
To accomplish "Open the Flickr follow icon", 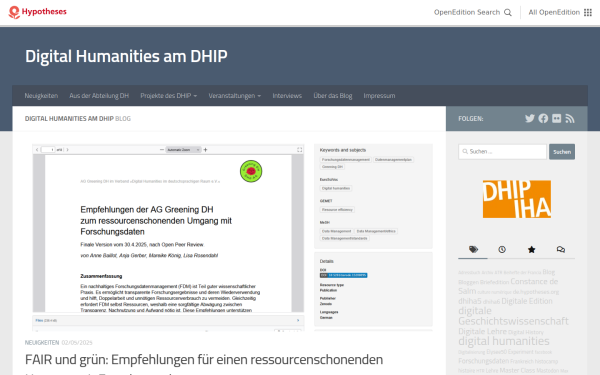I will 556,118.
